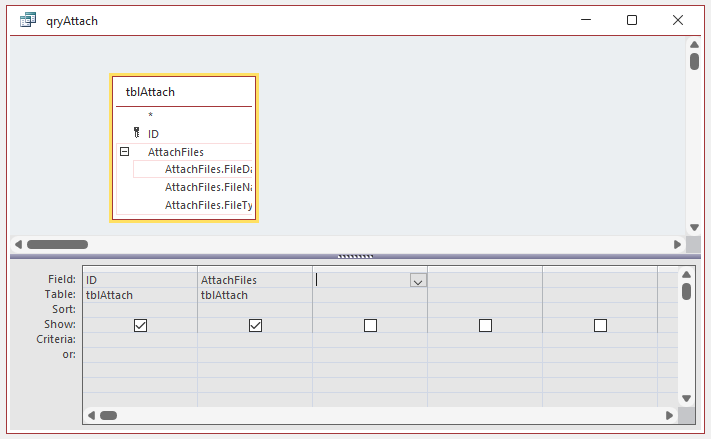Click the primary key icon beside ID
This screenshot has width=711, height=439.
coord(136,132)
